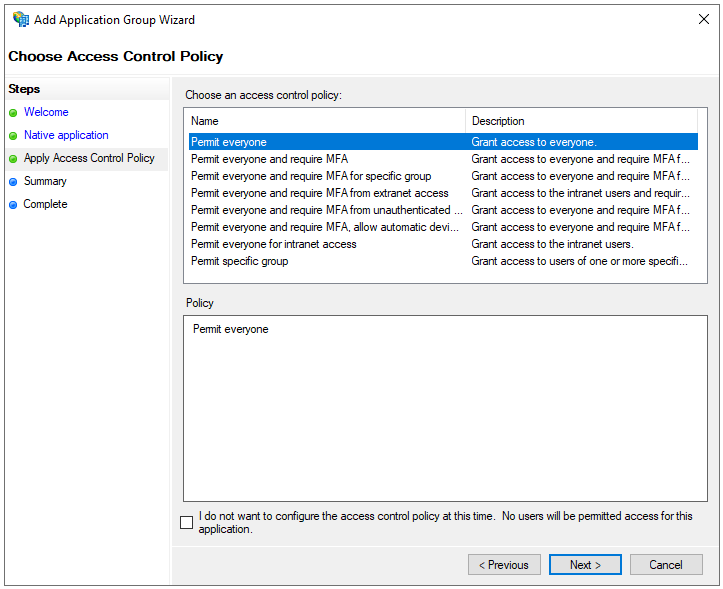Click the green bullet beside Welcome step
Screen dimensions: 723x589
[13, 113]
